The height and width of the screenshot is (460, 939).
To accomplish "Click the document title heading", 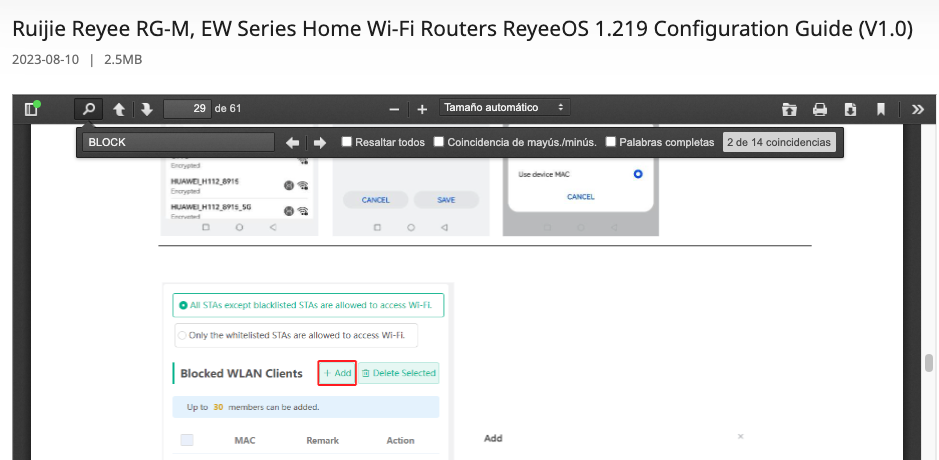I will tap(462, 29).
